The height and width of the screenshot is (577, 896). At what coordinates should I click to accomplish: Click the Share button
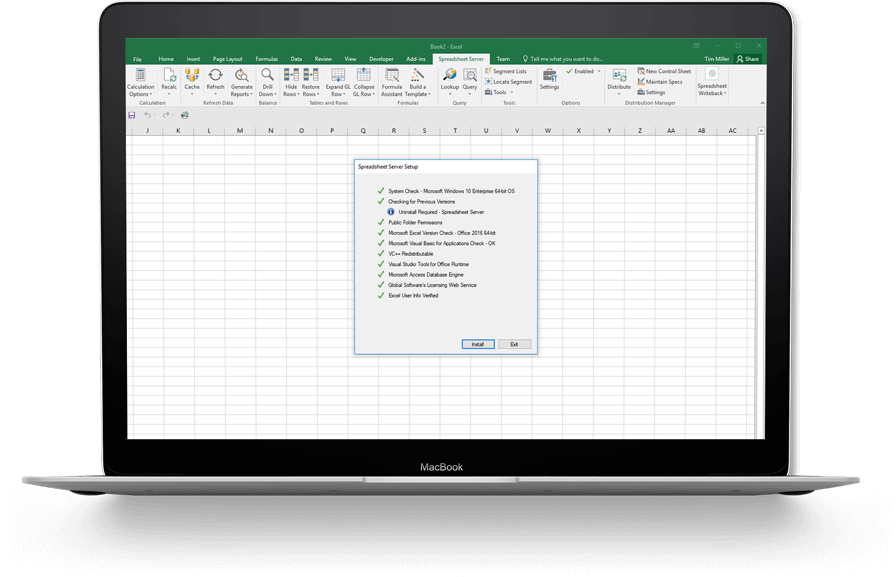(748, 59)
